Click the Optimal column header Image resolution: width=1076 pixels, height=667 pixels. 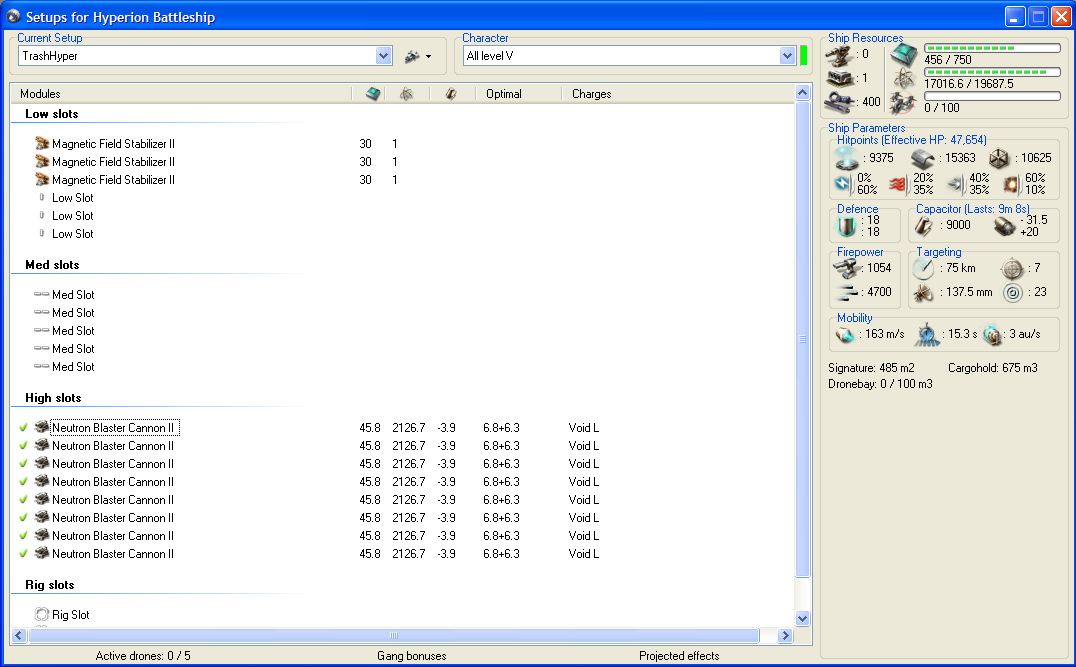pyautogui.click(x=504, y=93)
